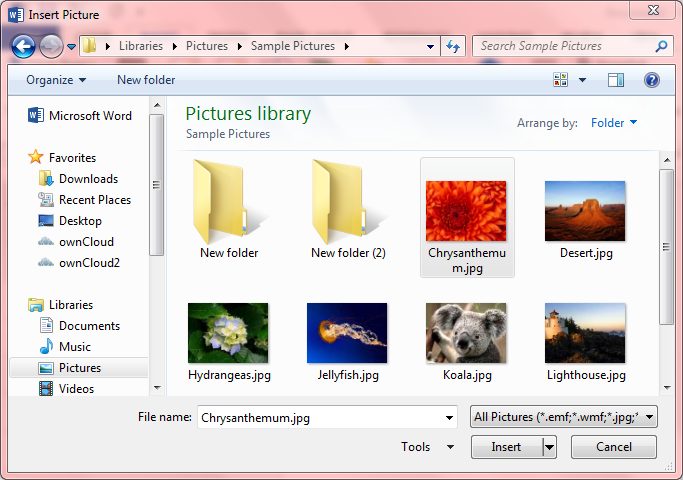The height and width of the screenshot is (480, 683).
Task: Refresh the Sample Pictures folder view
Action: [453, 46]
